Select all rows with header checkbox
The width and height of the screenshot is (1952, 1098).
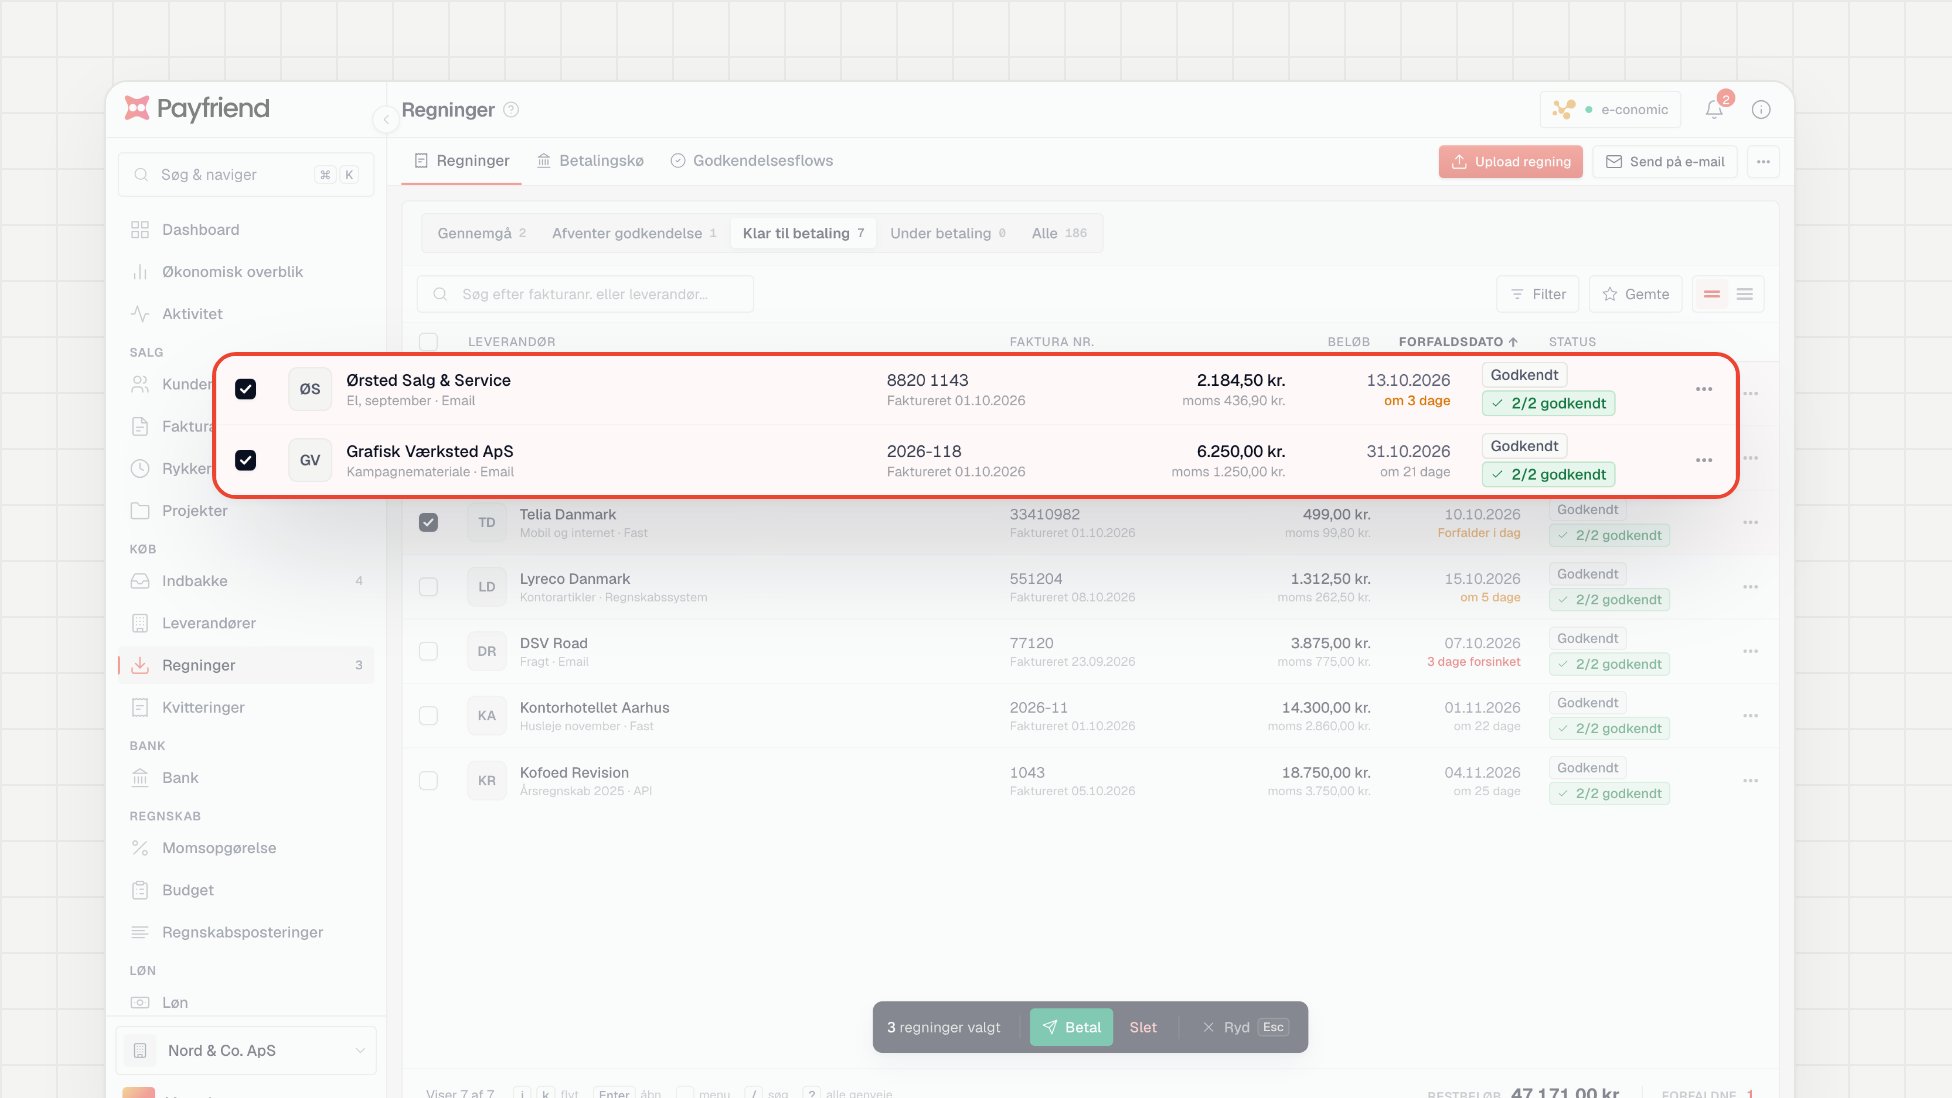tap(428, 341)
